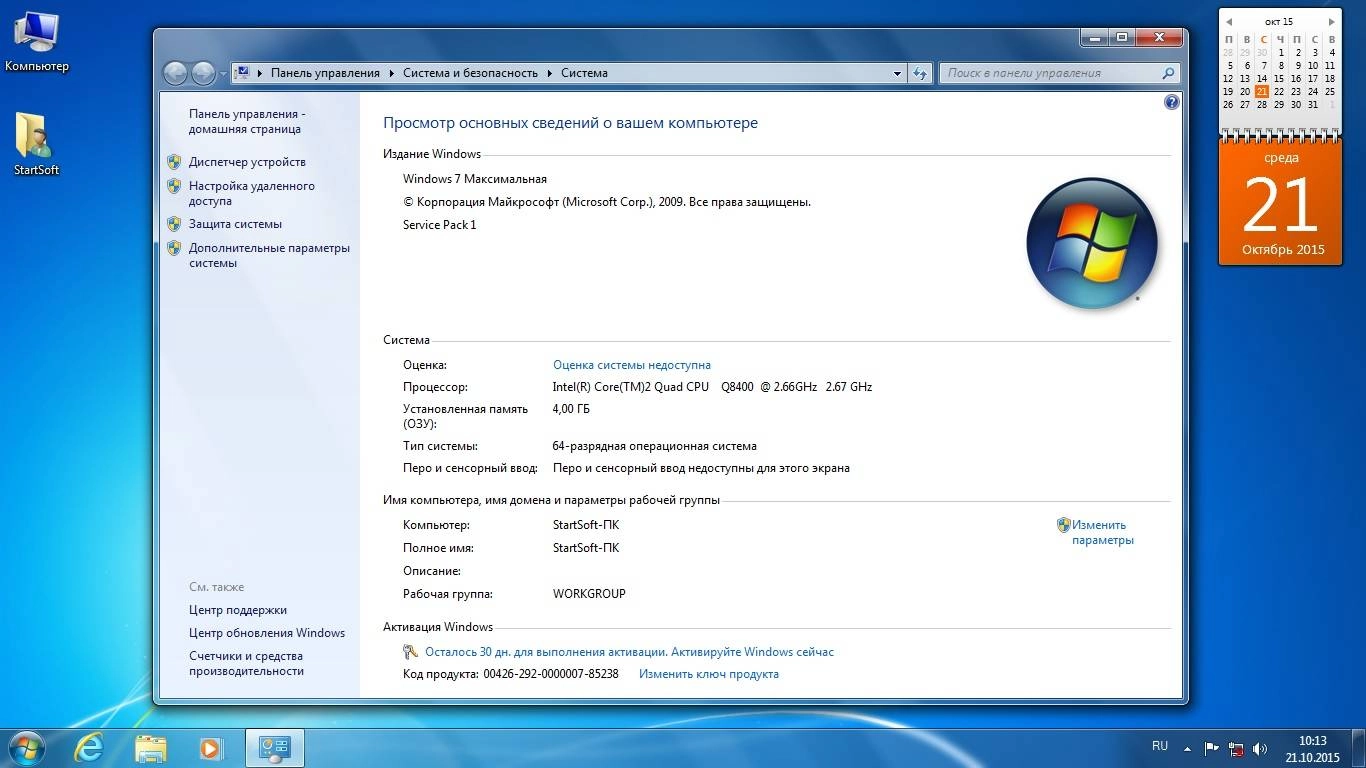Image resolution: width=1366 pixels, height=768 pixels.
Task: Click the magnifier icon in the search box
Action: (1168, 73)
